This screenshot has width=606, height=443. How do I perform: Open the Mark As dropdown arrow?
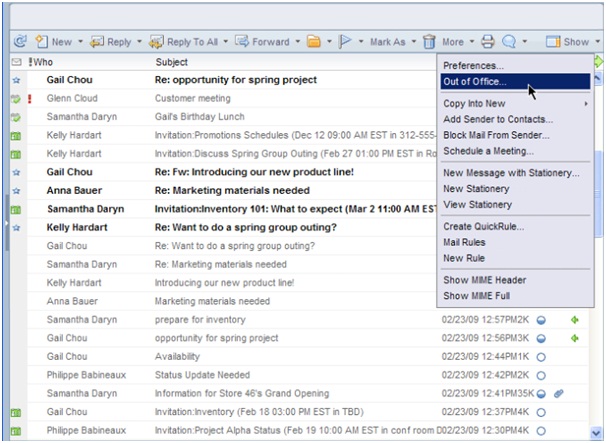coord(414,41)
